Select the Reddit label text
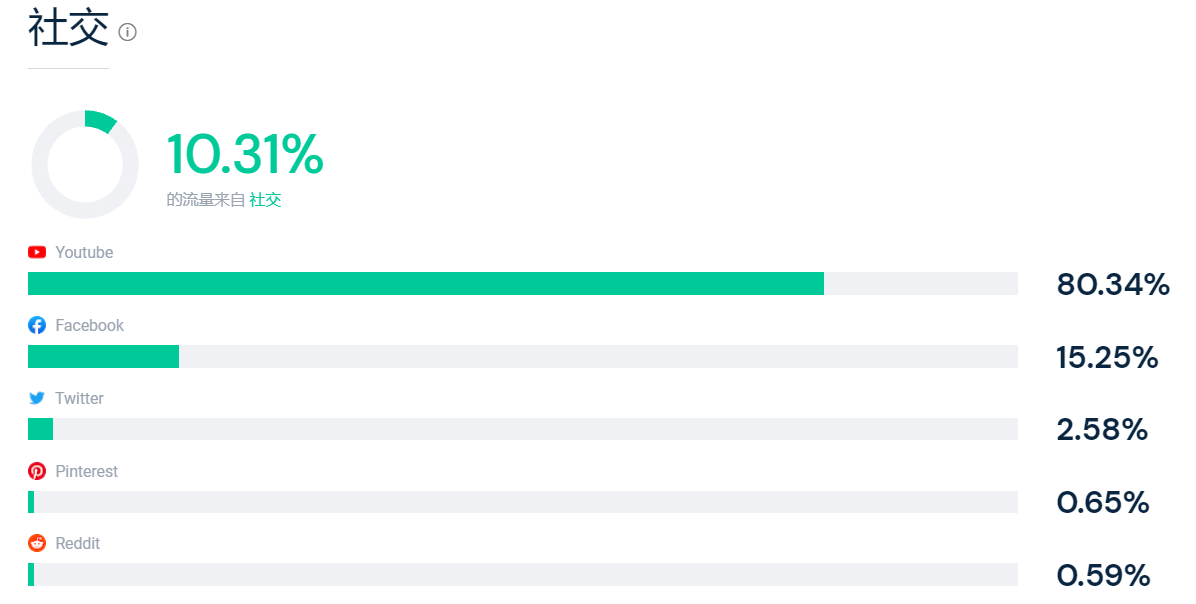The height and width of the screenshot is (604, 1196). (77, 543)
